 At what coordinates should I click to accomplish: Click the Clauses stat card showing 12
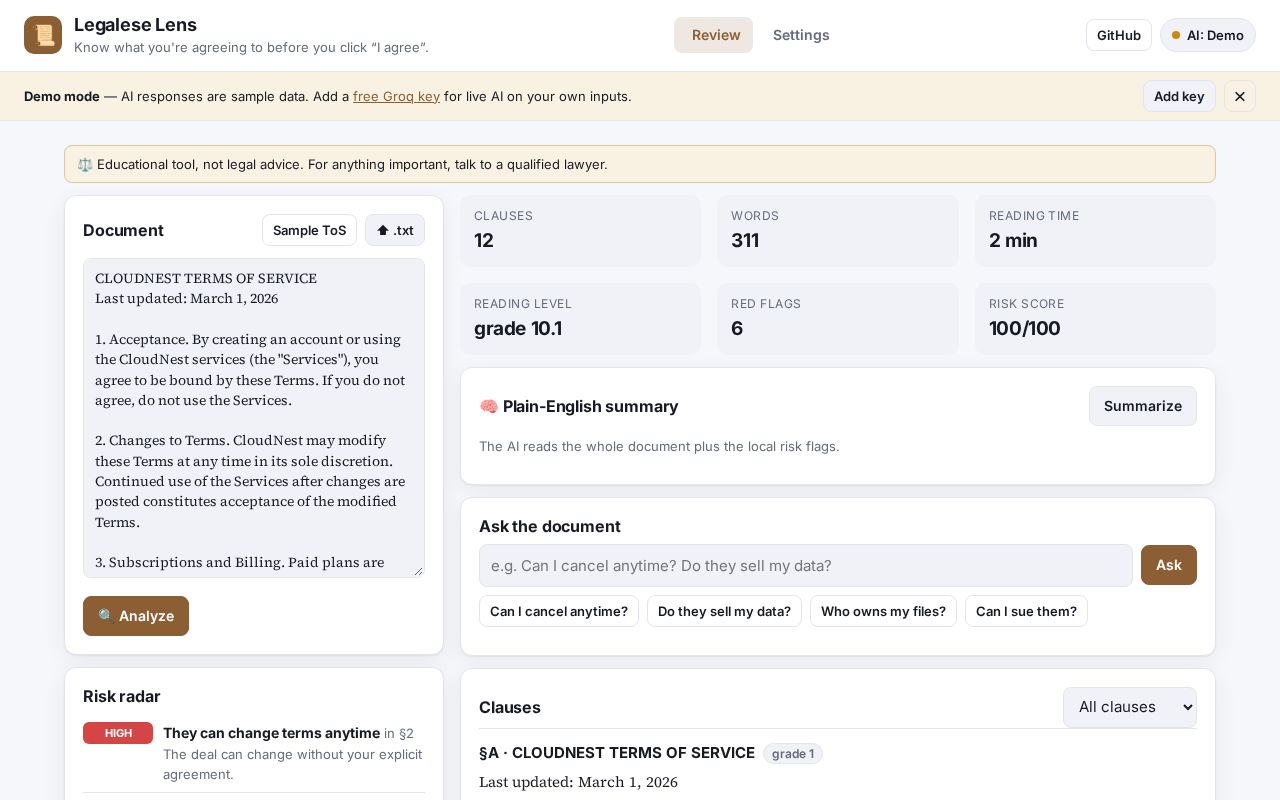(581, 231)
